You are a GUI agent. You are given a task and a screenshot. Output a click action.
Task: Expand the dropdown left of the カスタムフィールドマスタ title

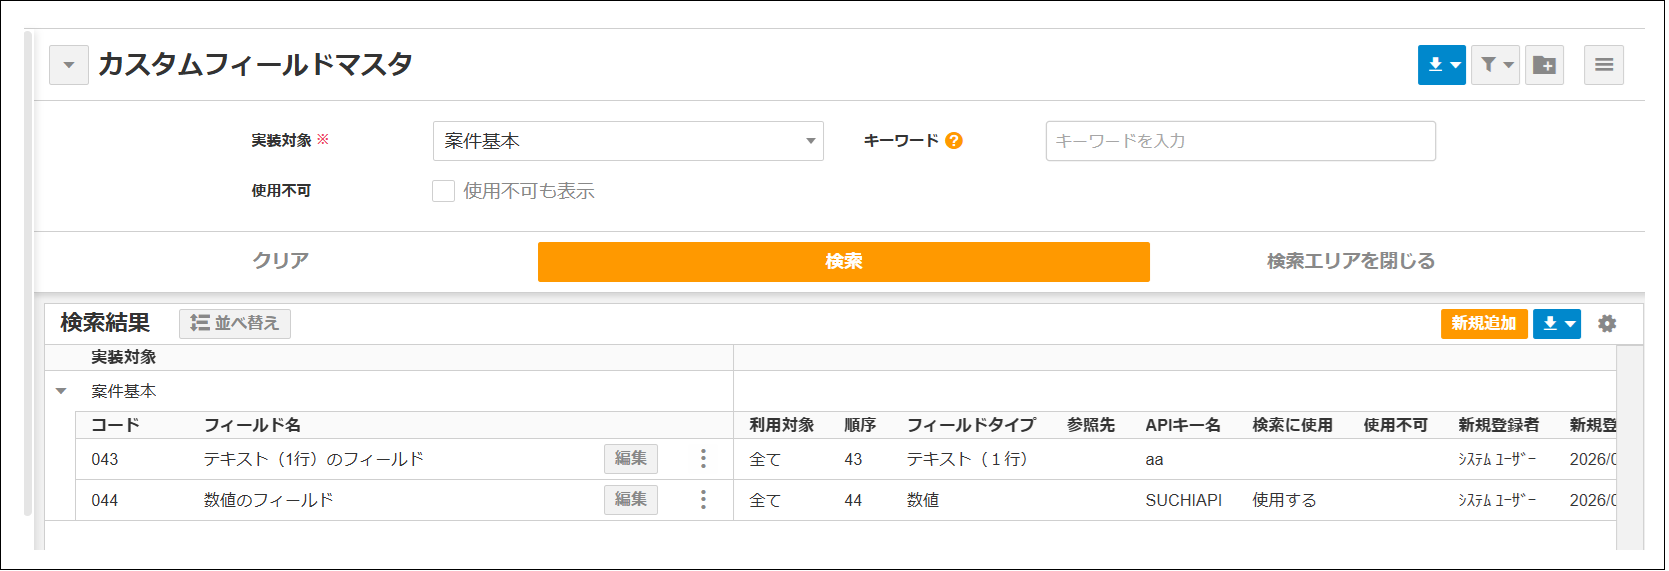coord(69,65)
